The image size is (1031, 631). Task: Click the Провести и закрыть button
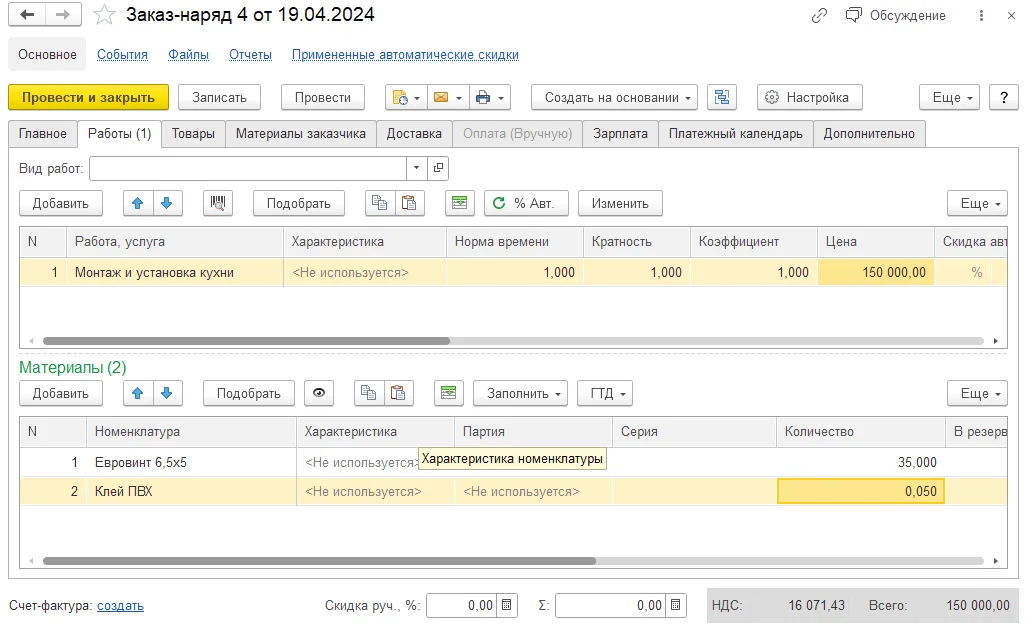(x=88, y=97)
